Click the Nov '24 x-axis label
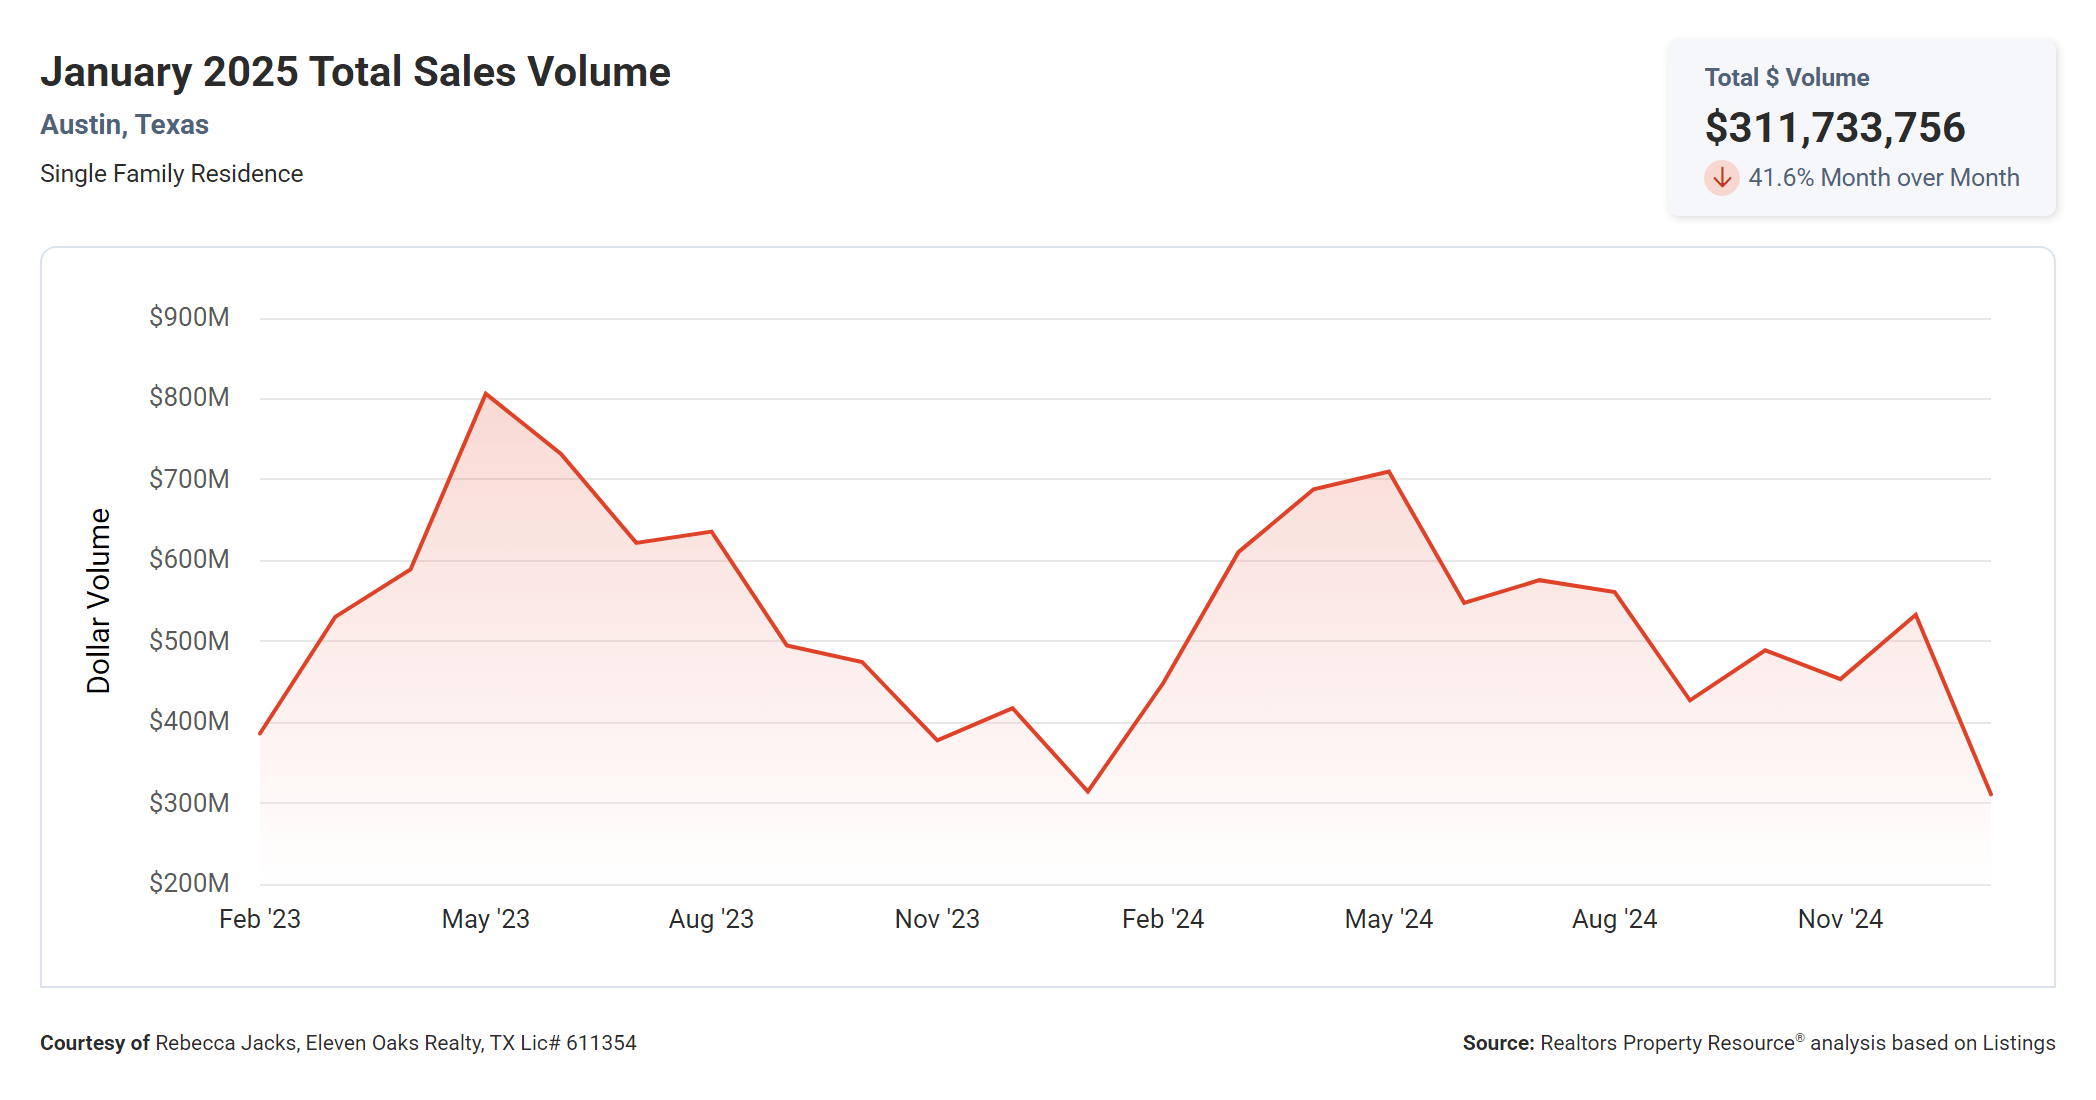The width and height of the screenshot is (2096, 1100). click(1839, 919)
